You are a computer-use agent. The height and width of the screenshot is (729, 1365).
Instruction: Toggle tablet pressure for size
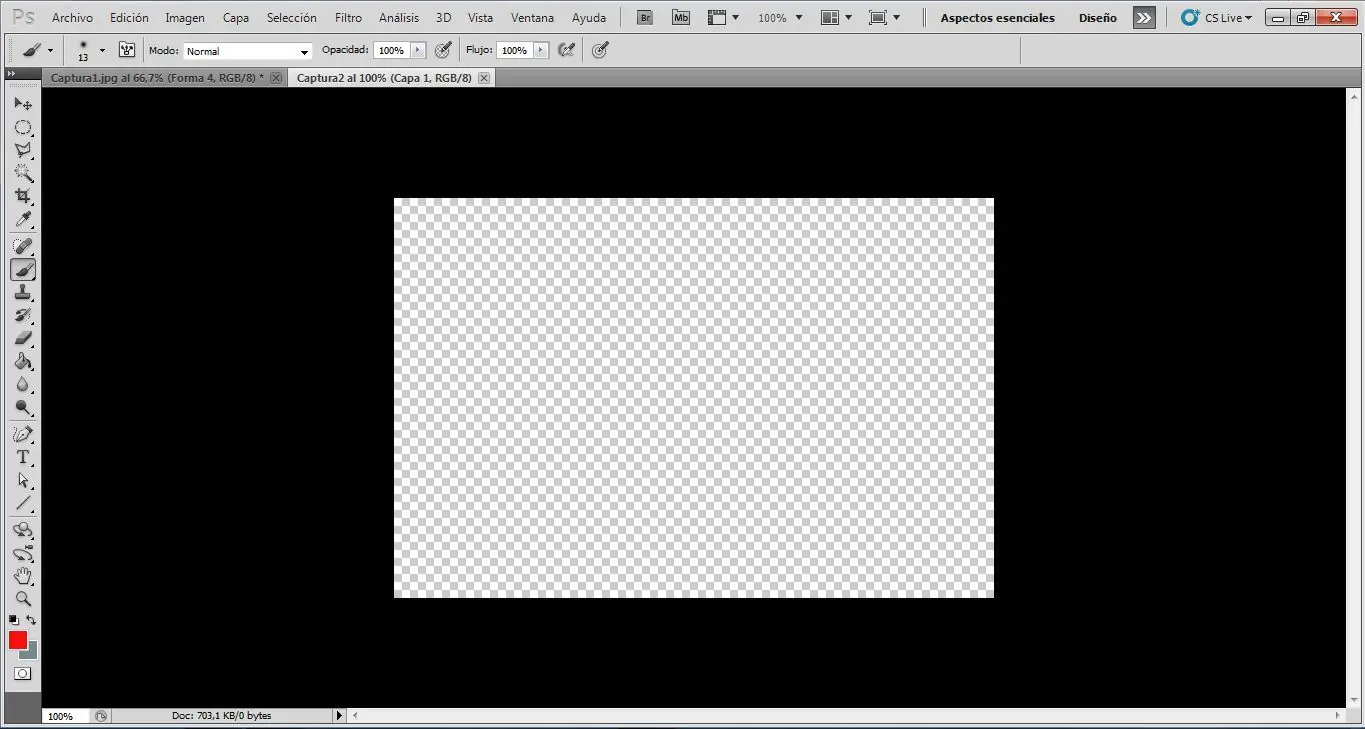pos(600,50)
